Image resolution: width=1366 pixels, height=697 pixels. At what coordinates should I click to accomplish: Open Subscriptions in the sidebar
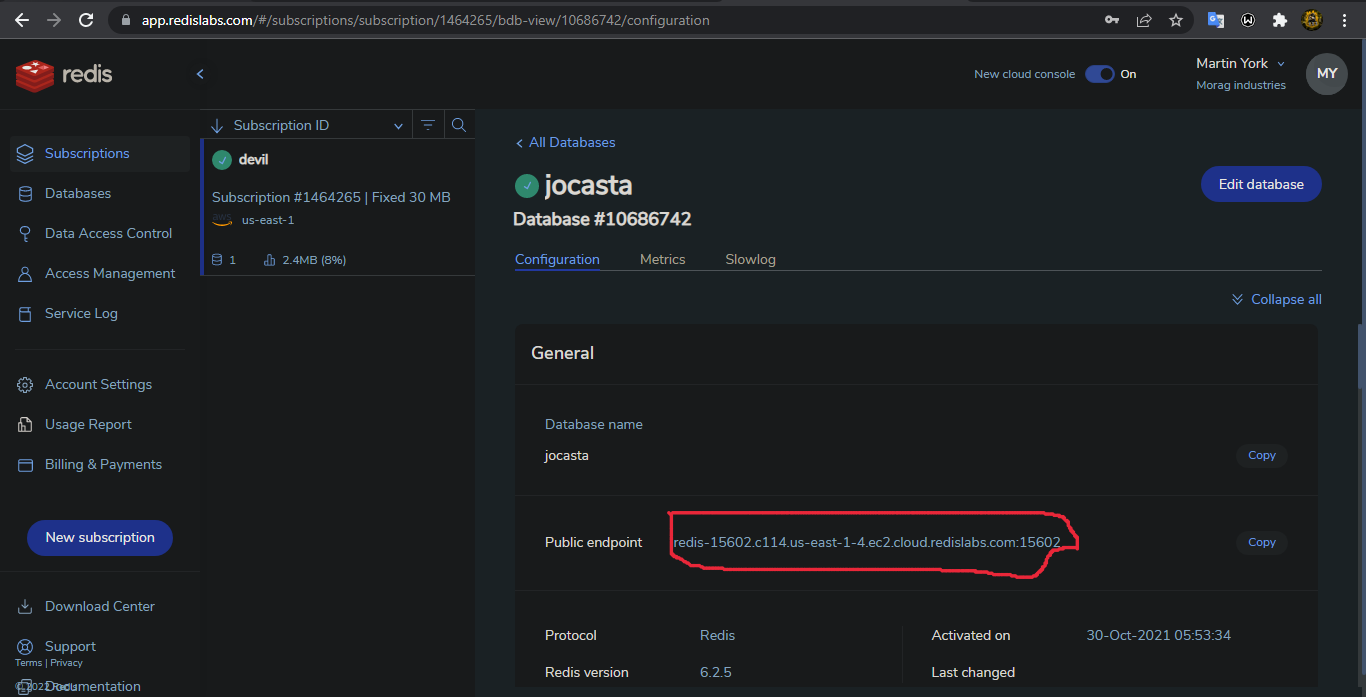pos(100,153)
